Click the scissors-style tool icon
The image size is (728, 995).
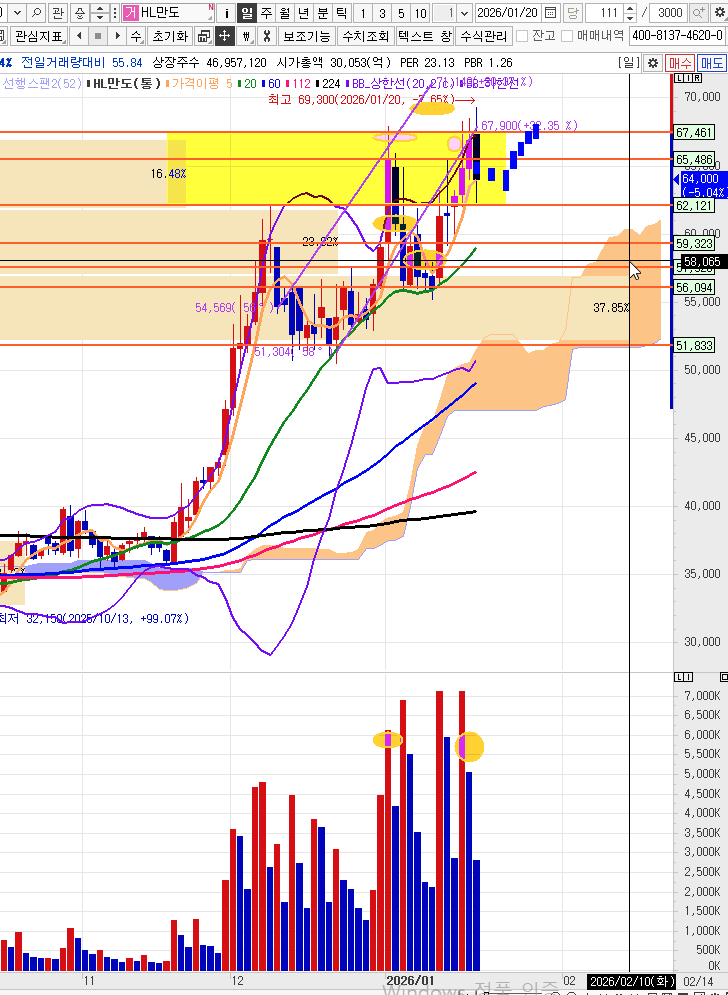[266, 36]
